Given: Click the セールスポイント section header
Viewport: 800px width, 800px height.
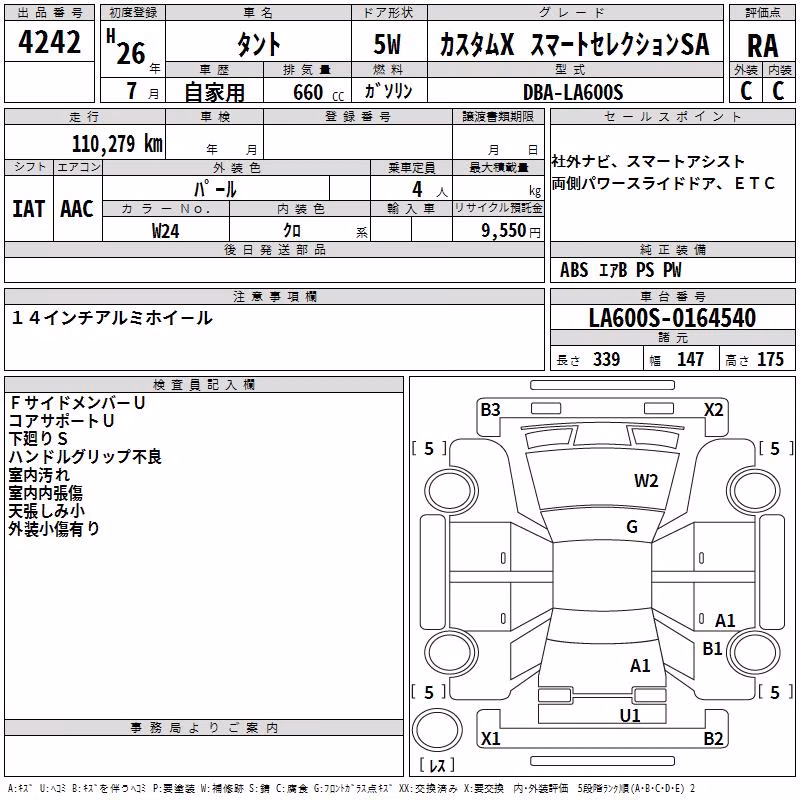Looking at the screenshot, I should tap(672, 116).
